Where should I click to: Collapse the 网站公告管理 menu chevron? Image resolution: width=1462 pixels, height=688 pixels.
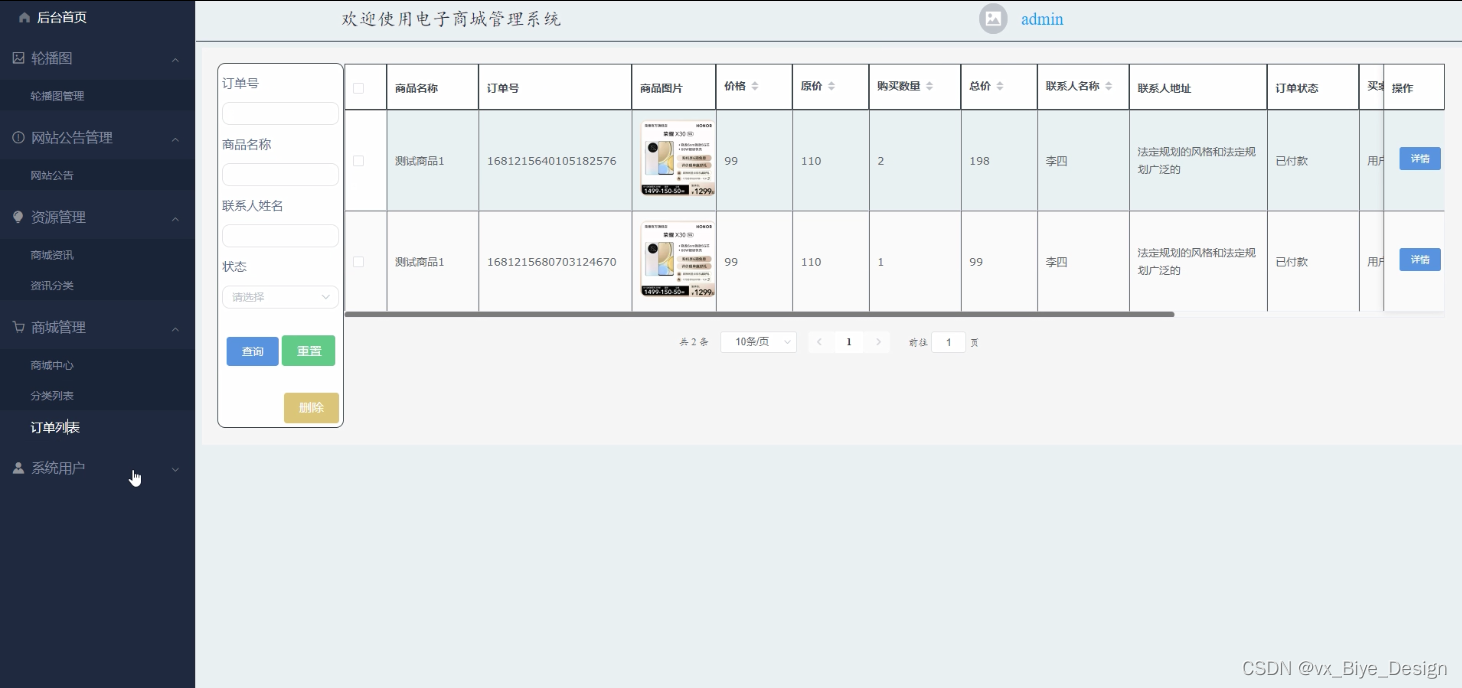tap(175, 139)
